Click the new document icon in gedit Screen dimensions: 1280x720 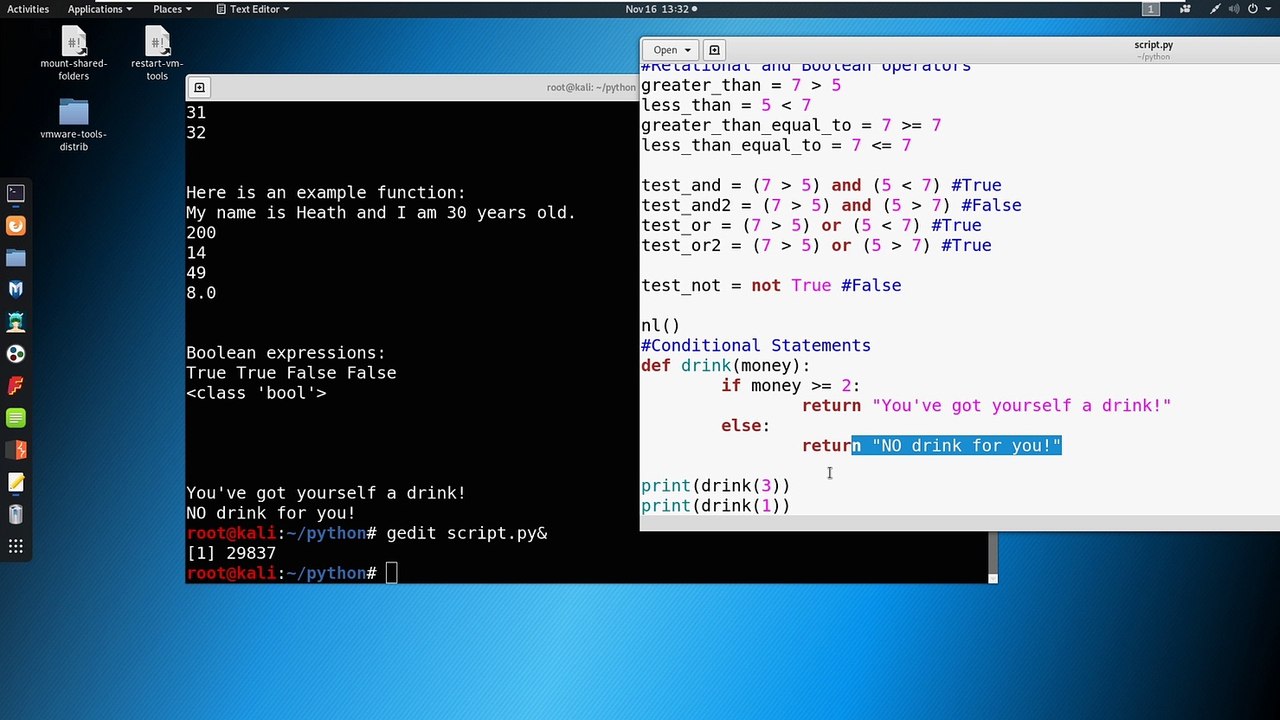click(x=714, y=50)
